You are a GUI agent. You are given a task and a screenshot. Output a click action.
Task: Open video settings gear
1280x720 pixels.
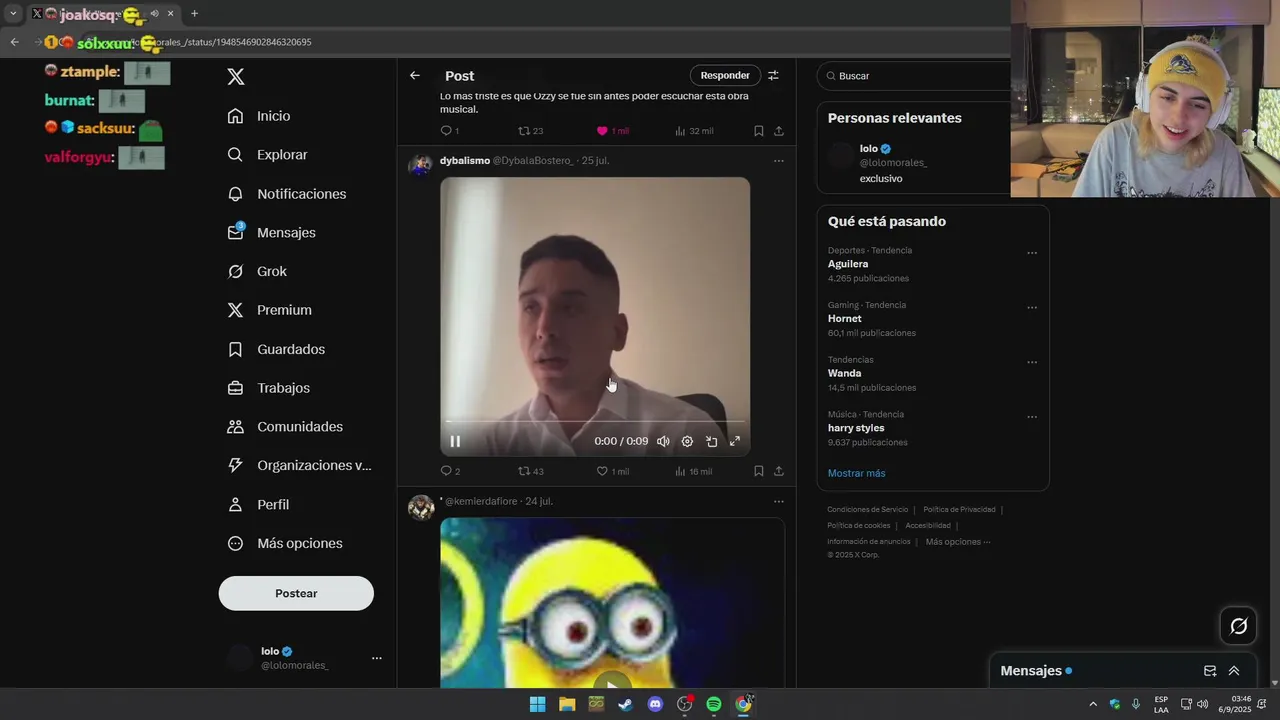(x=687, y=441)
